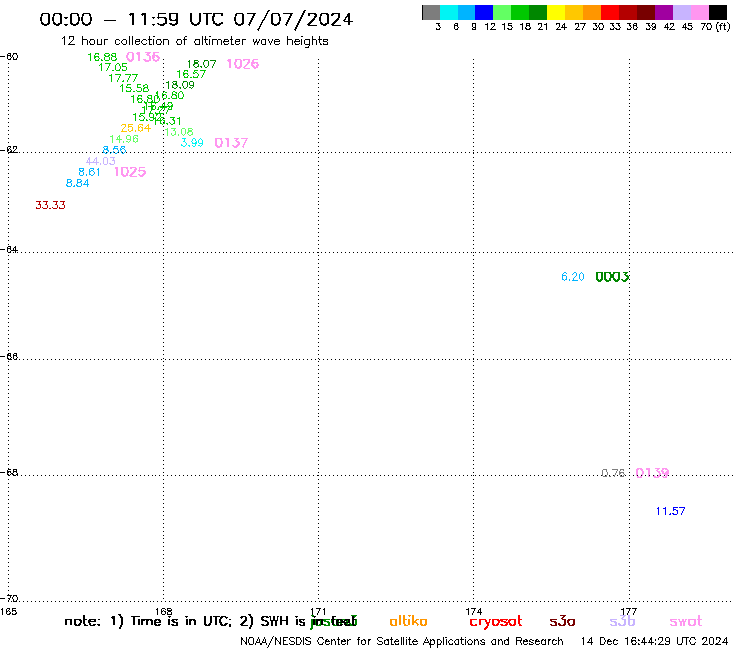Click the pink time label 0139
This screenshot has height=650, width=740.
(652, 473)
